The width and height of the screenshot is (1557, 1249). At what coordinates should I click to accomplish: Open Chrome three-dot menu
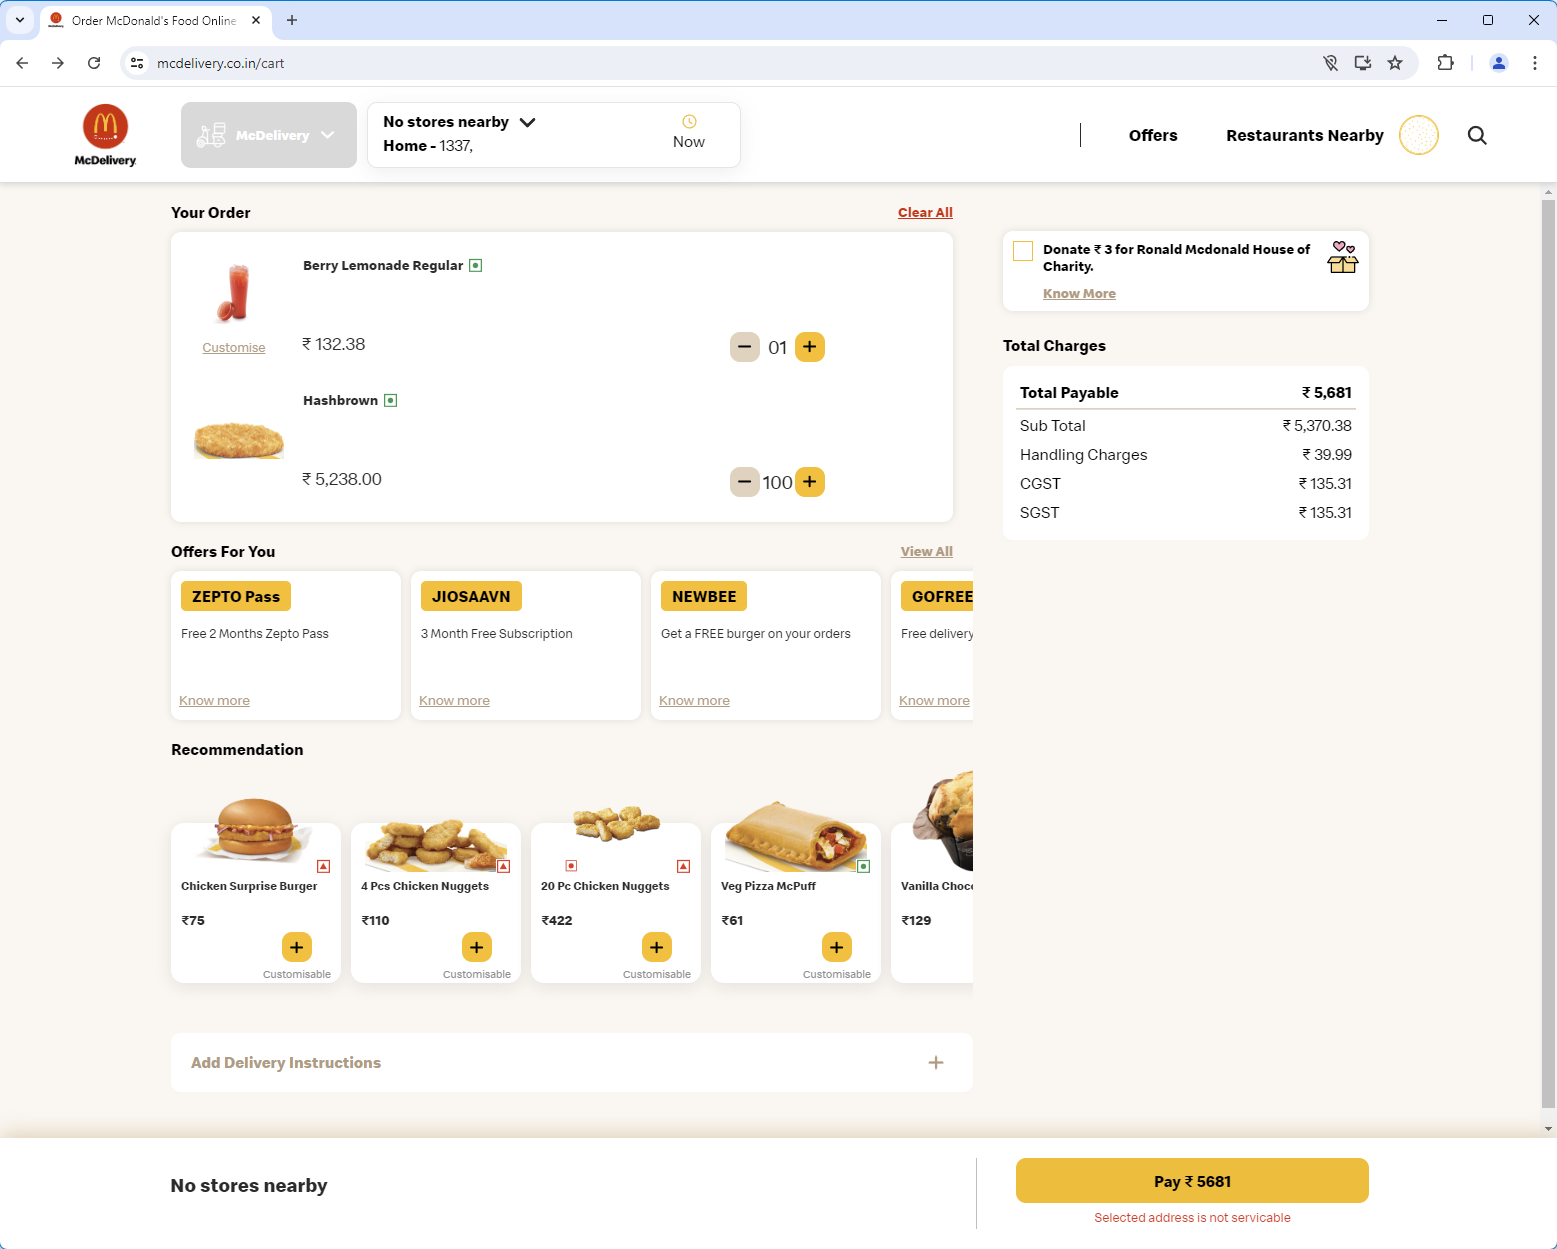1535,63
